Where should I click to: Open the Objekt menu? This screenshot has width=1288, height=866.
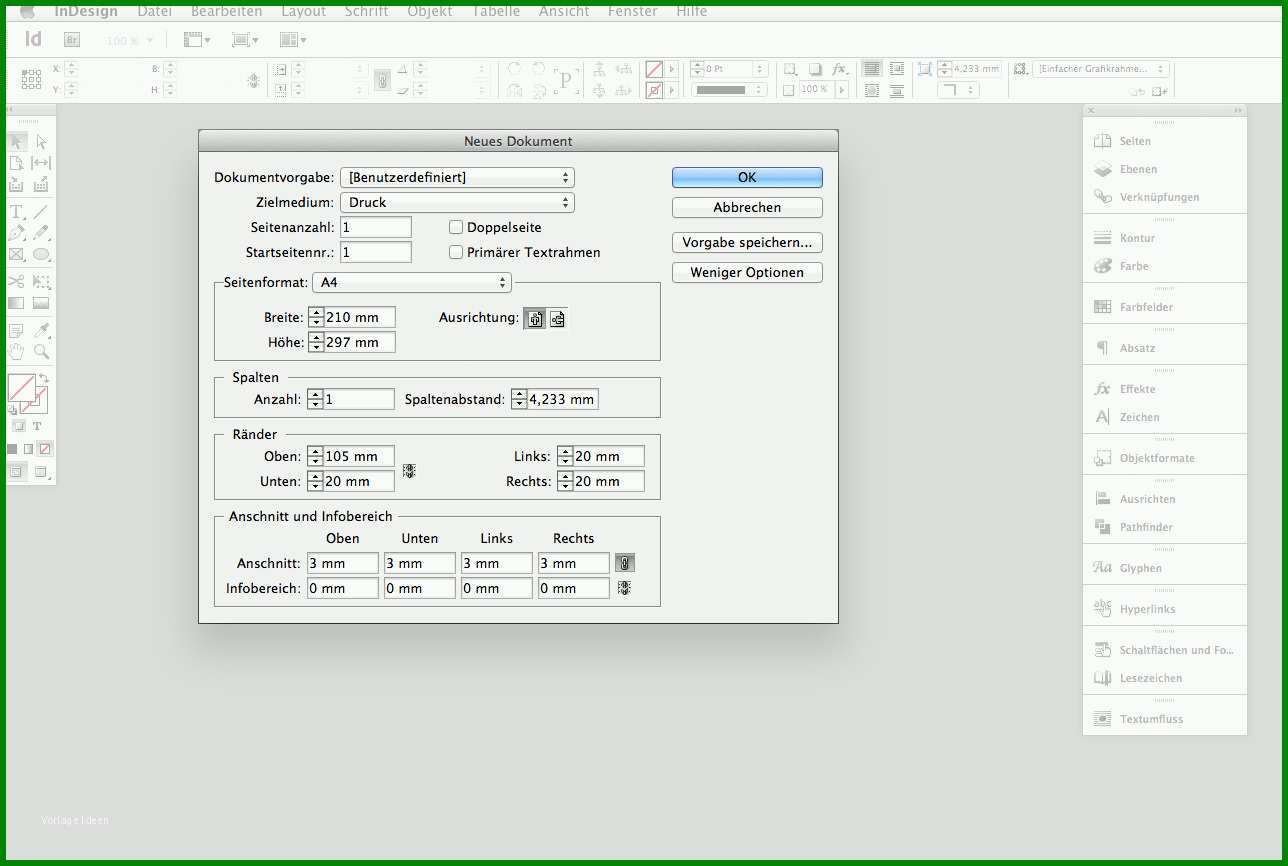(x=429, y=11)
